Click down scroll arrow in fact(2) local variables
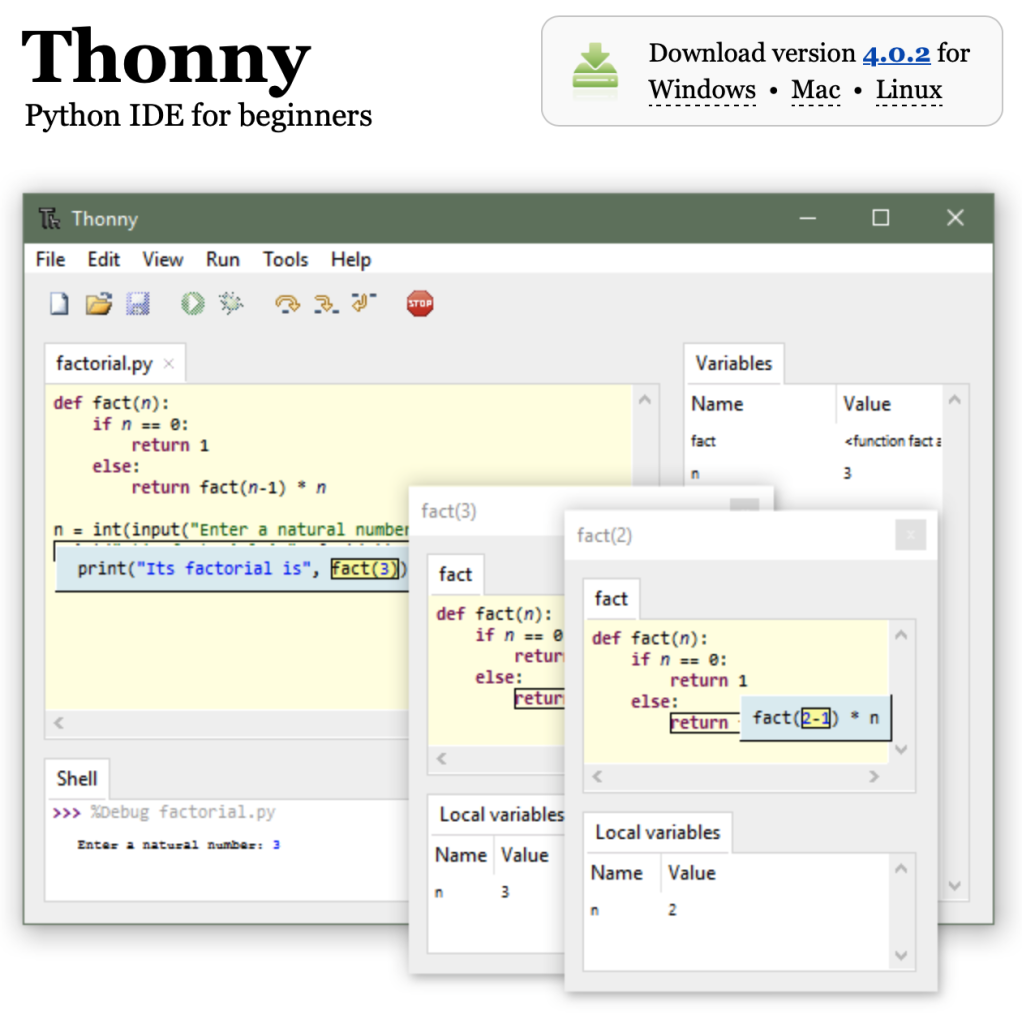 (x=901, y=955)
